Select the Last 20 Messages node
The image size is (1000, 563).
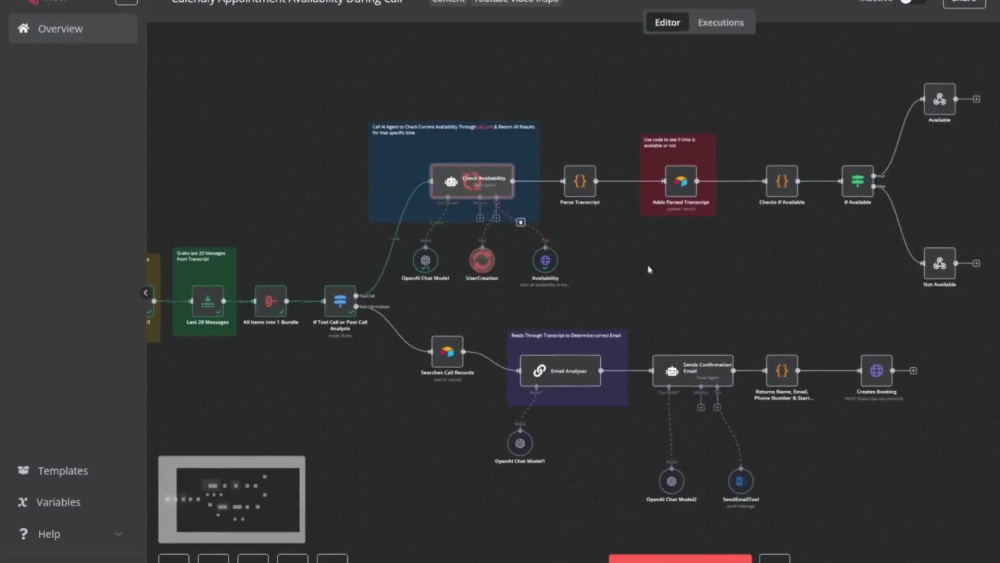(x=207, y=301)
